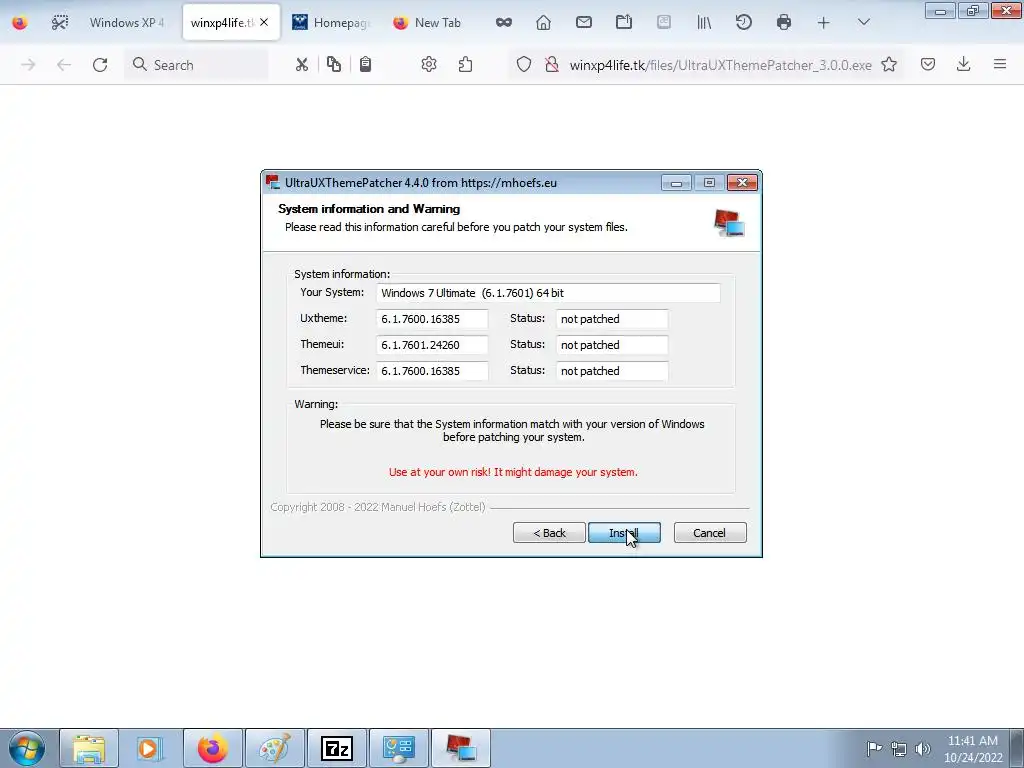The image size is (1024, 768).
Task: Click the Your System field
Action: 549,293
